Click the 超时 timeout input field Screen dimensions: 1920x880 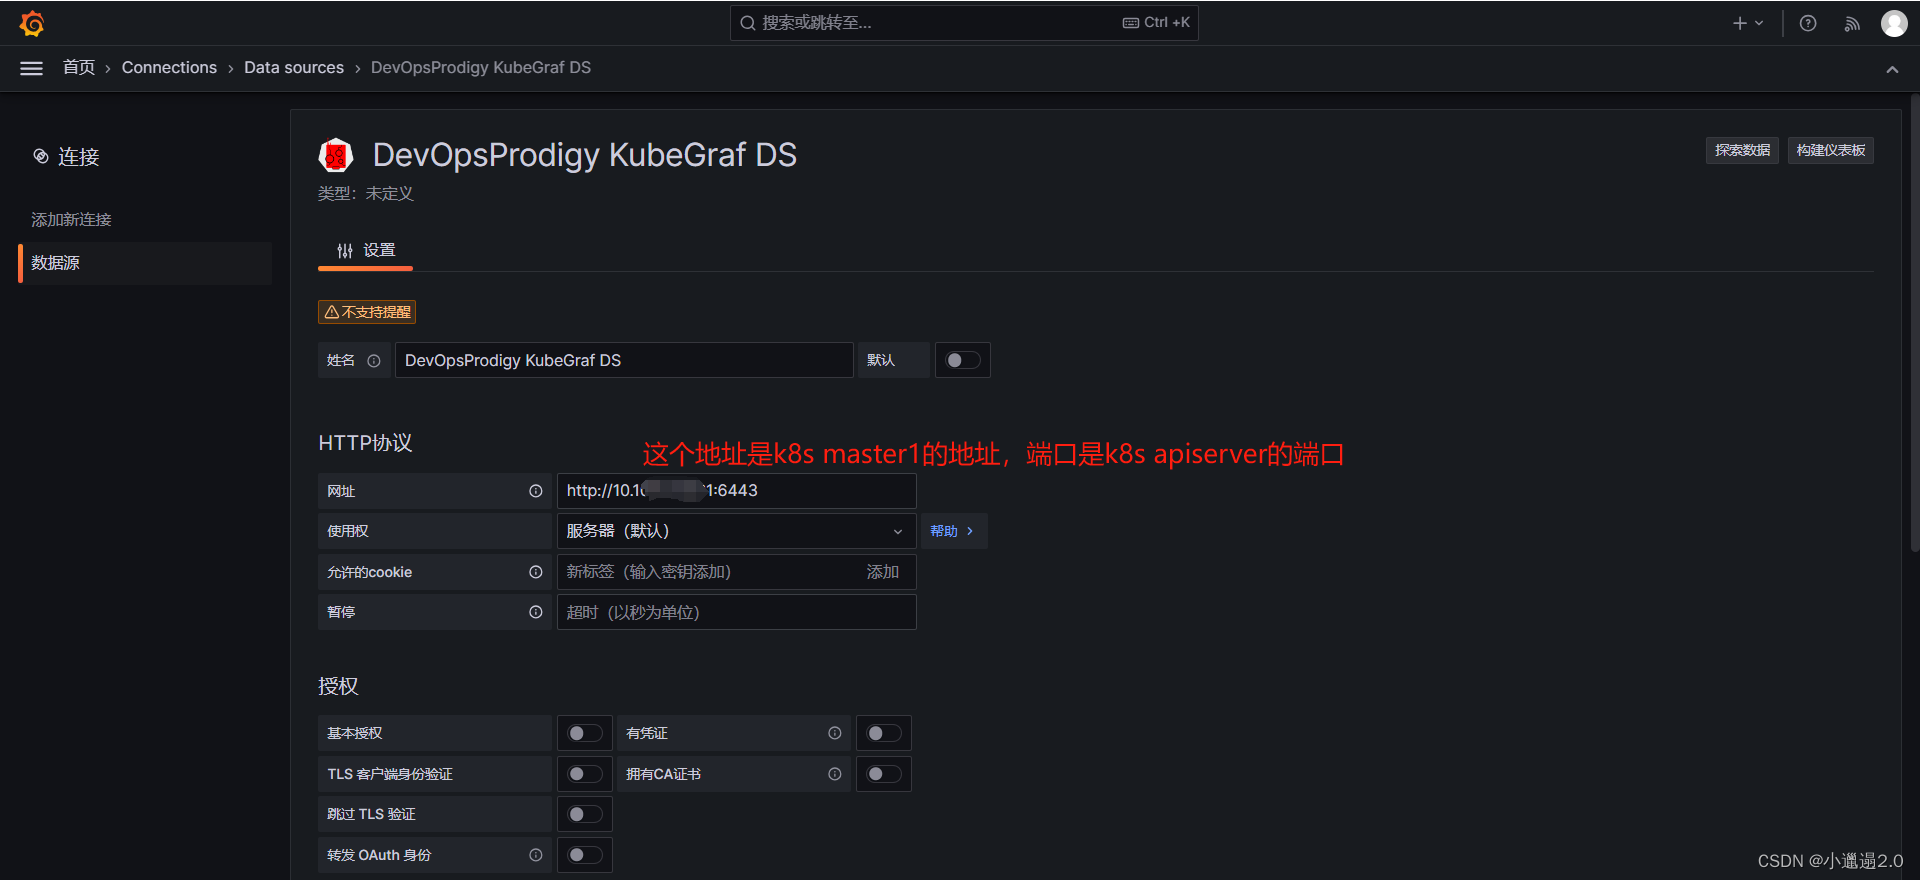tap(736, 612)
